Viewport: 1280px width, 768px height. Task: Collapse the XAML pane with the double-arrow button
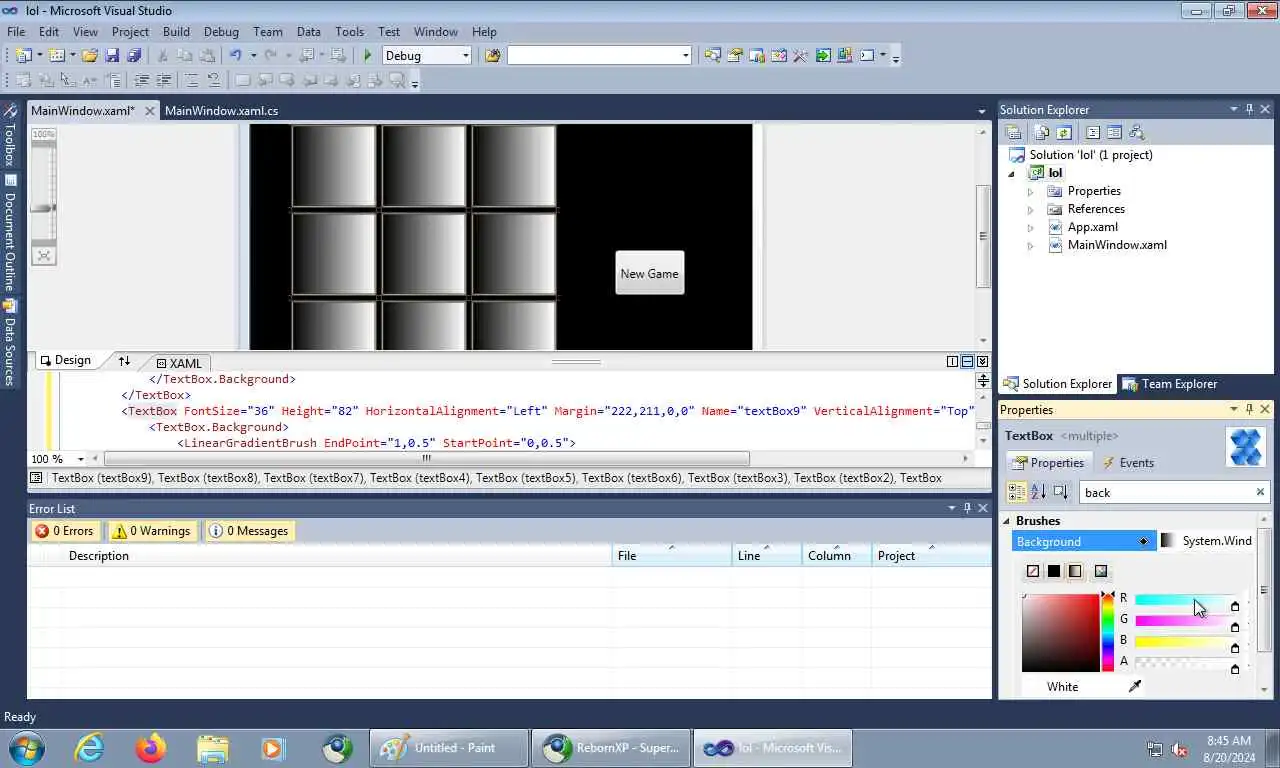pyautogui.click(x=982, y=362)
